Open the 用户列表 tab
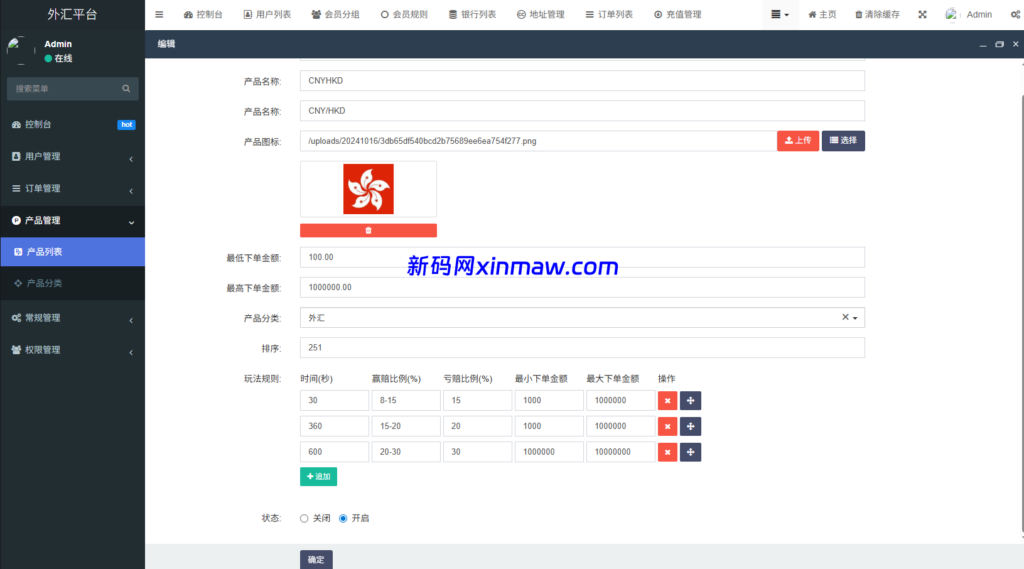 click(x=267, y=14)
